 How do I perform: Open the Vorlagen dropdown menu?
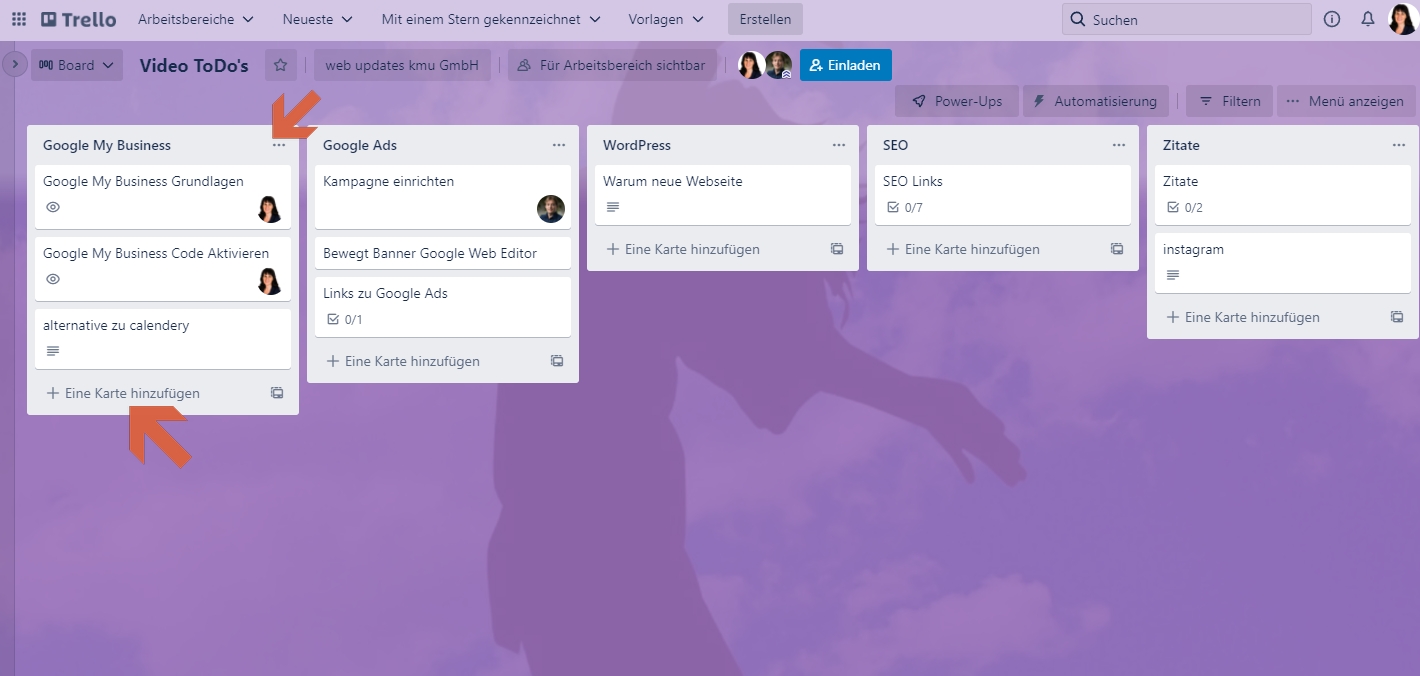[664, 18]
